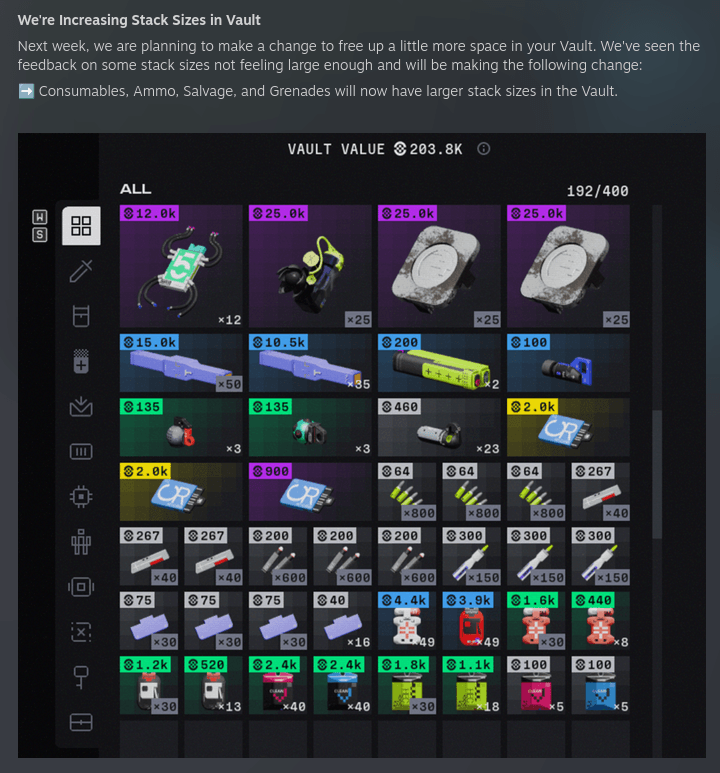Open the consumables category medkit icon

[x=81, y=361]
